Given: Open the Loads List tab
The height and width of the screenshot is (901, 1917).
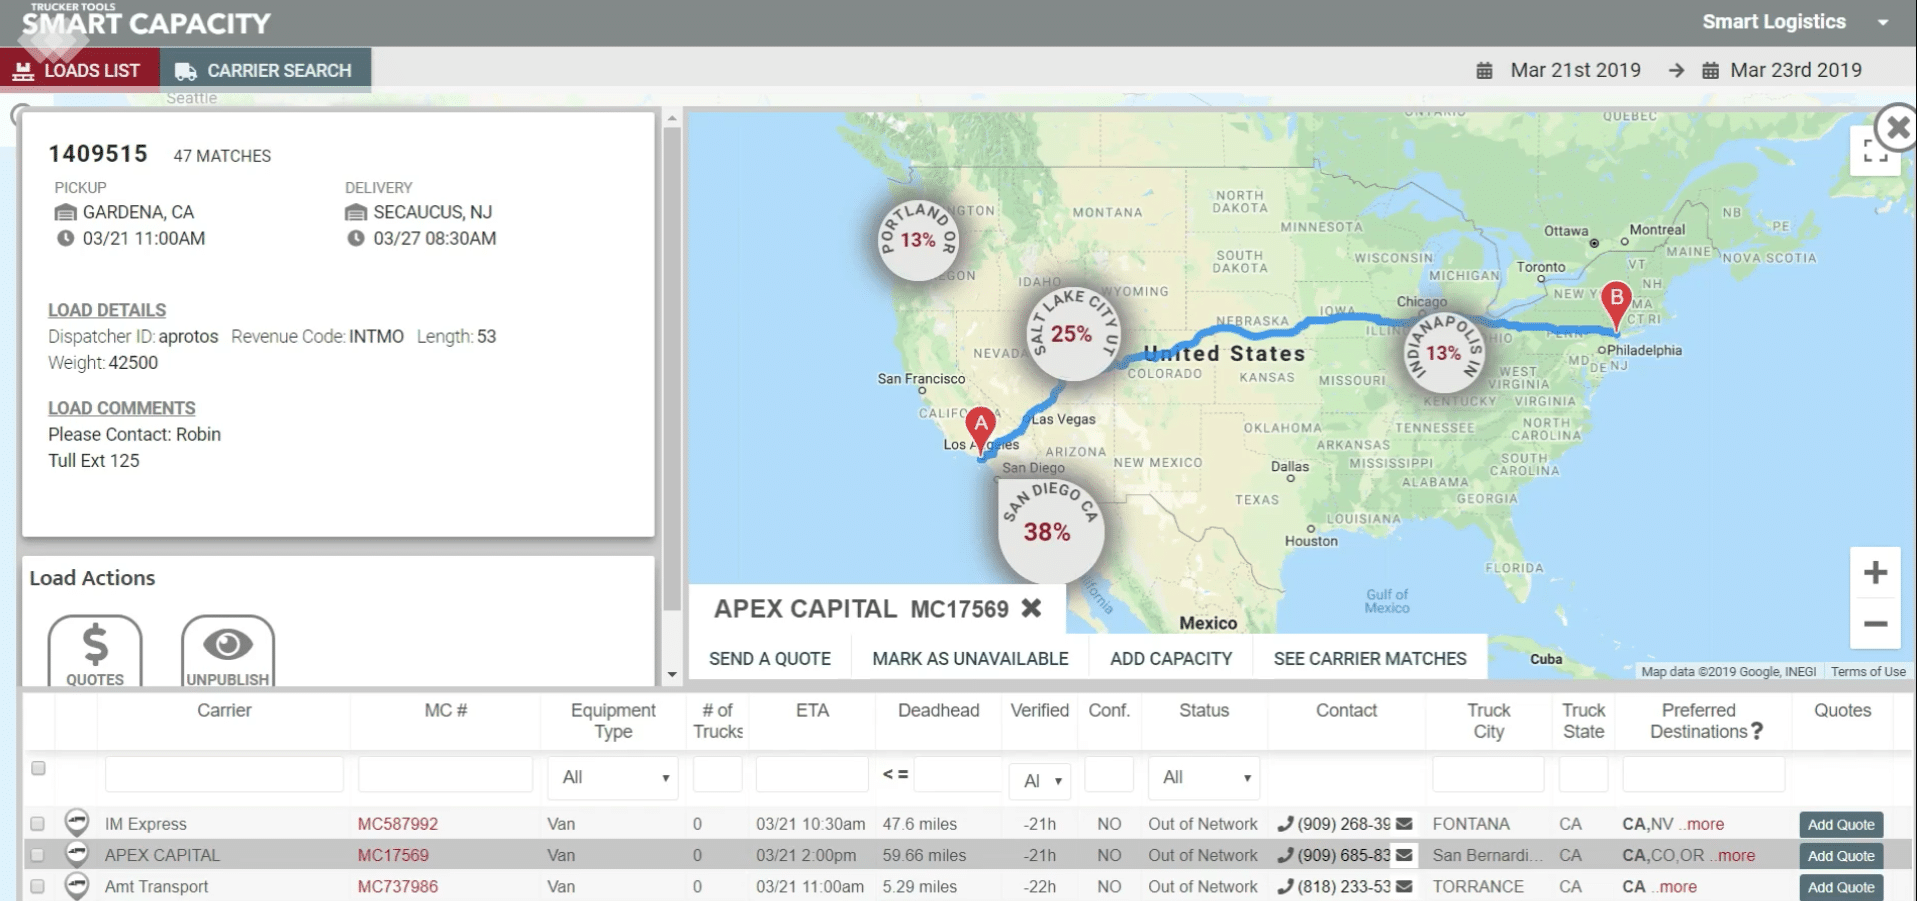Looking at the screenshot, I should pyautogui.click(x=79, y=70).
